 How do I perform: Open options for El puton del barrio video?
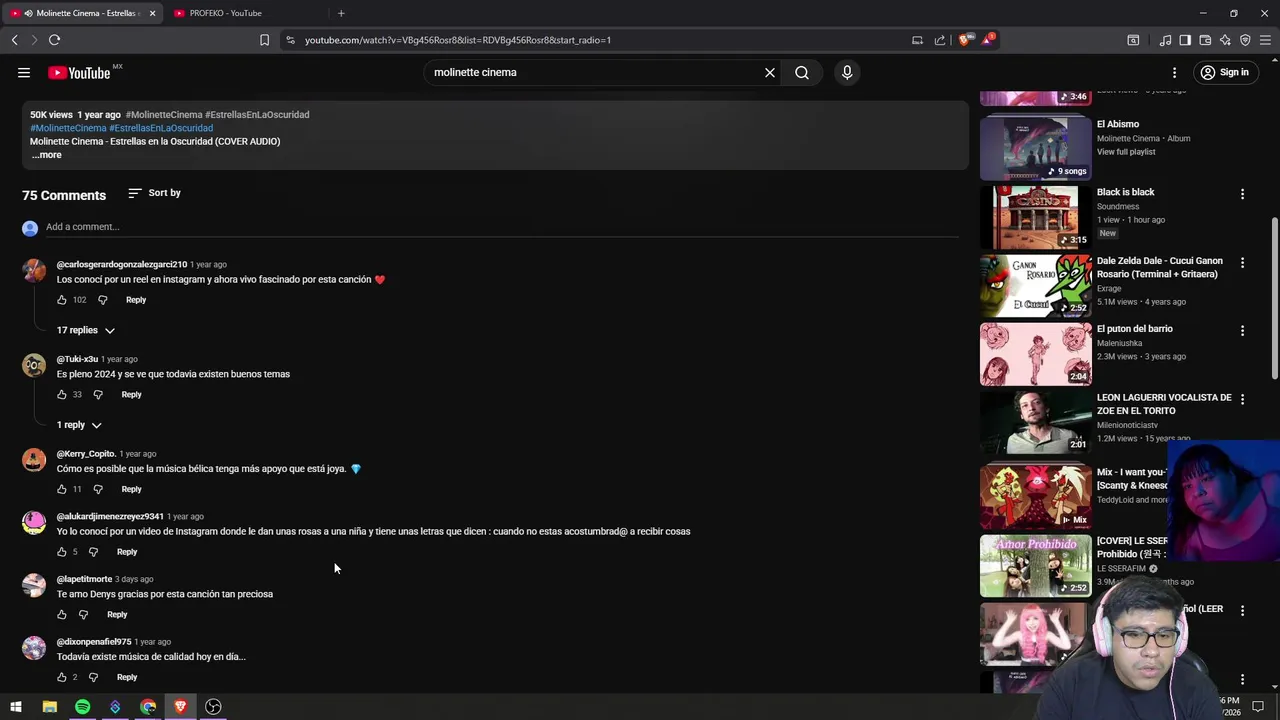pos(1242,331)
